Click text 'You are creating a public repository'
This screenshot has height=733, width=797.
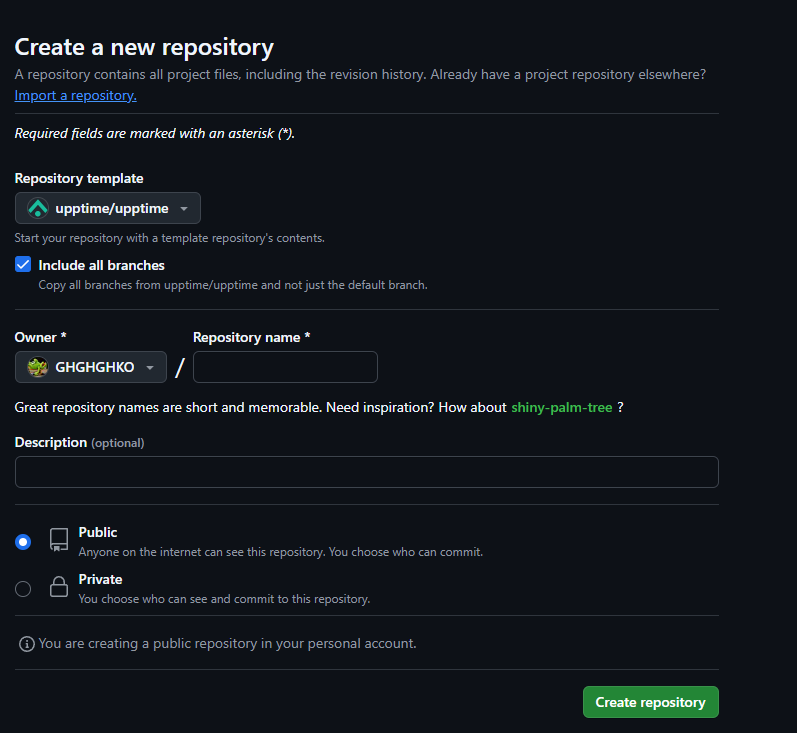coord(148,644)
